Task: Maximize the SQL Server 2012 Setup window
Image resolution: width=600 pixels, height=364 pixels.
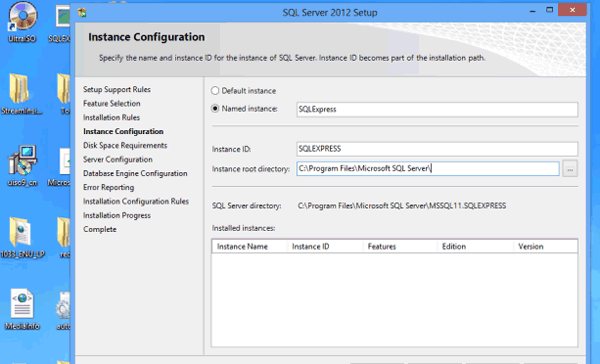Action: click(549, 10)
